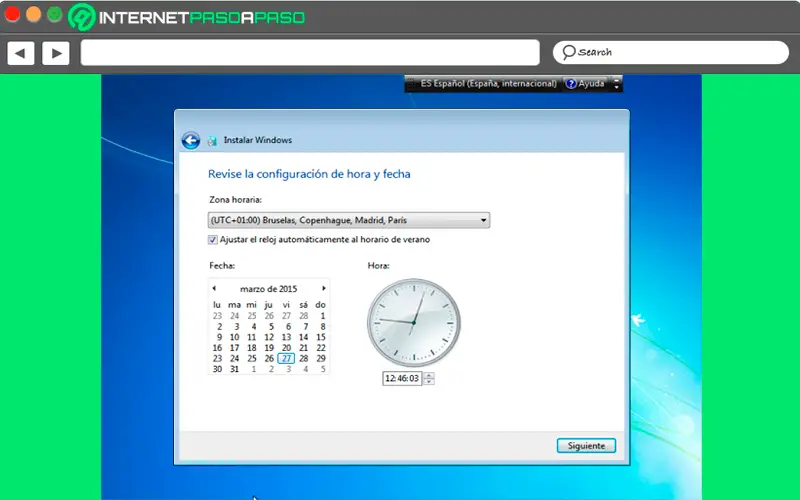Select day 18 in the calendar
Screen dimensions: 800x500
(x=252, y=348)
